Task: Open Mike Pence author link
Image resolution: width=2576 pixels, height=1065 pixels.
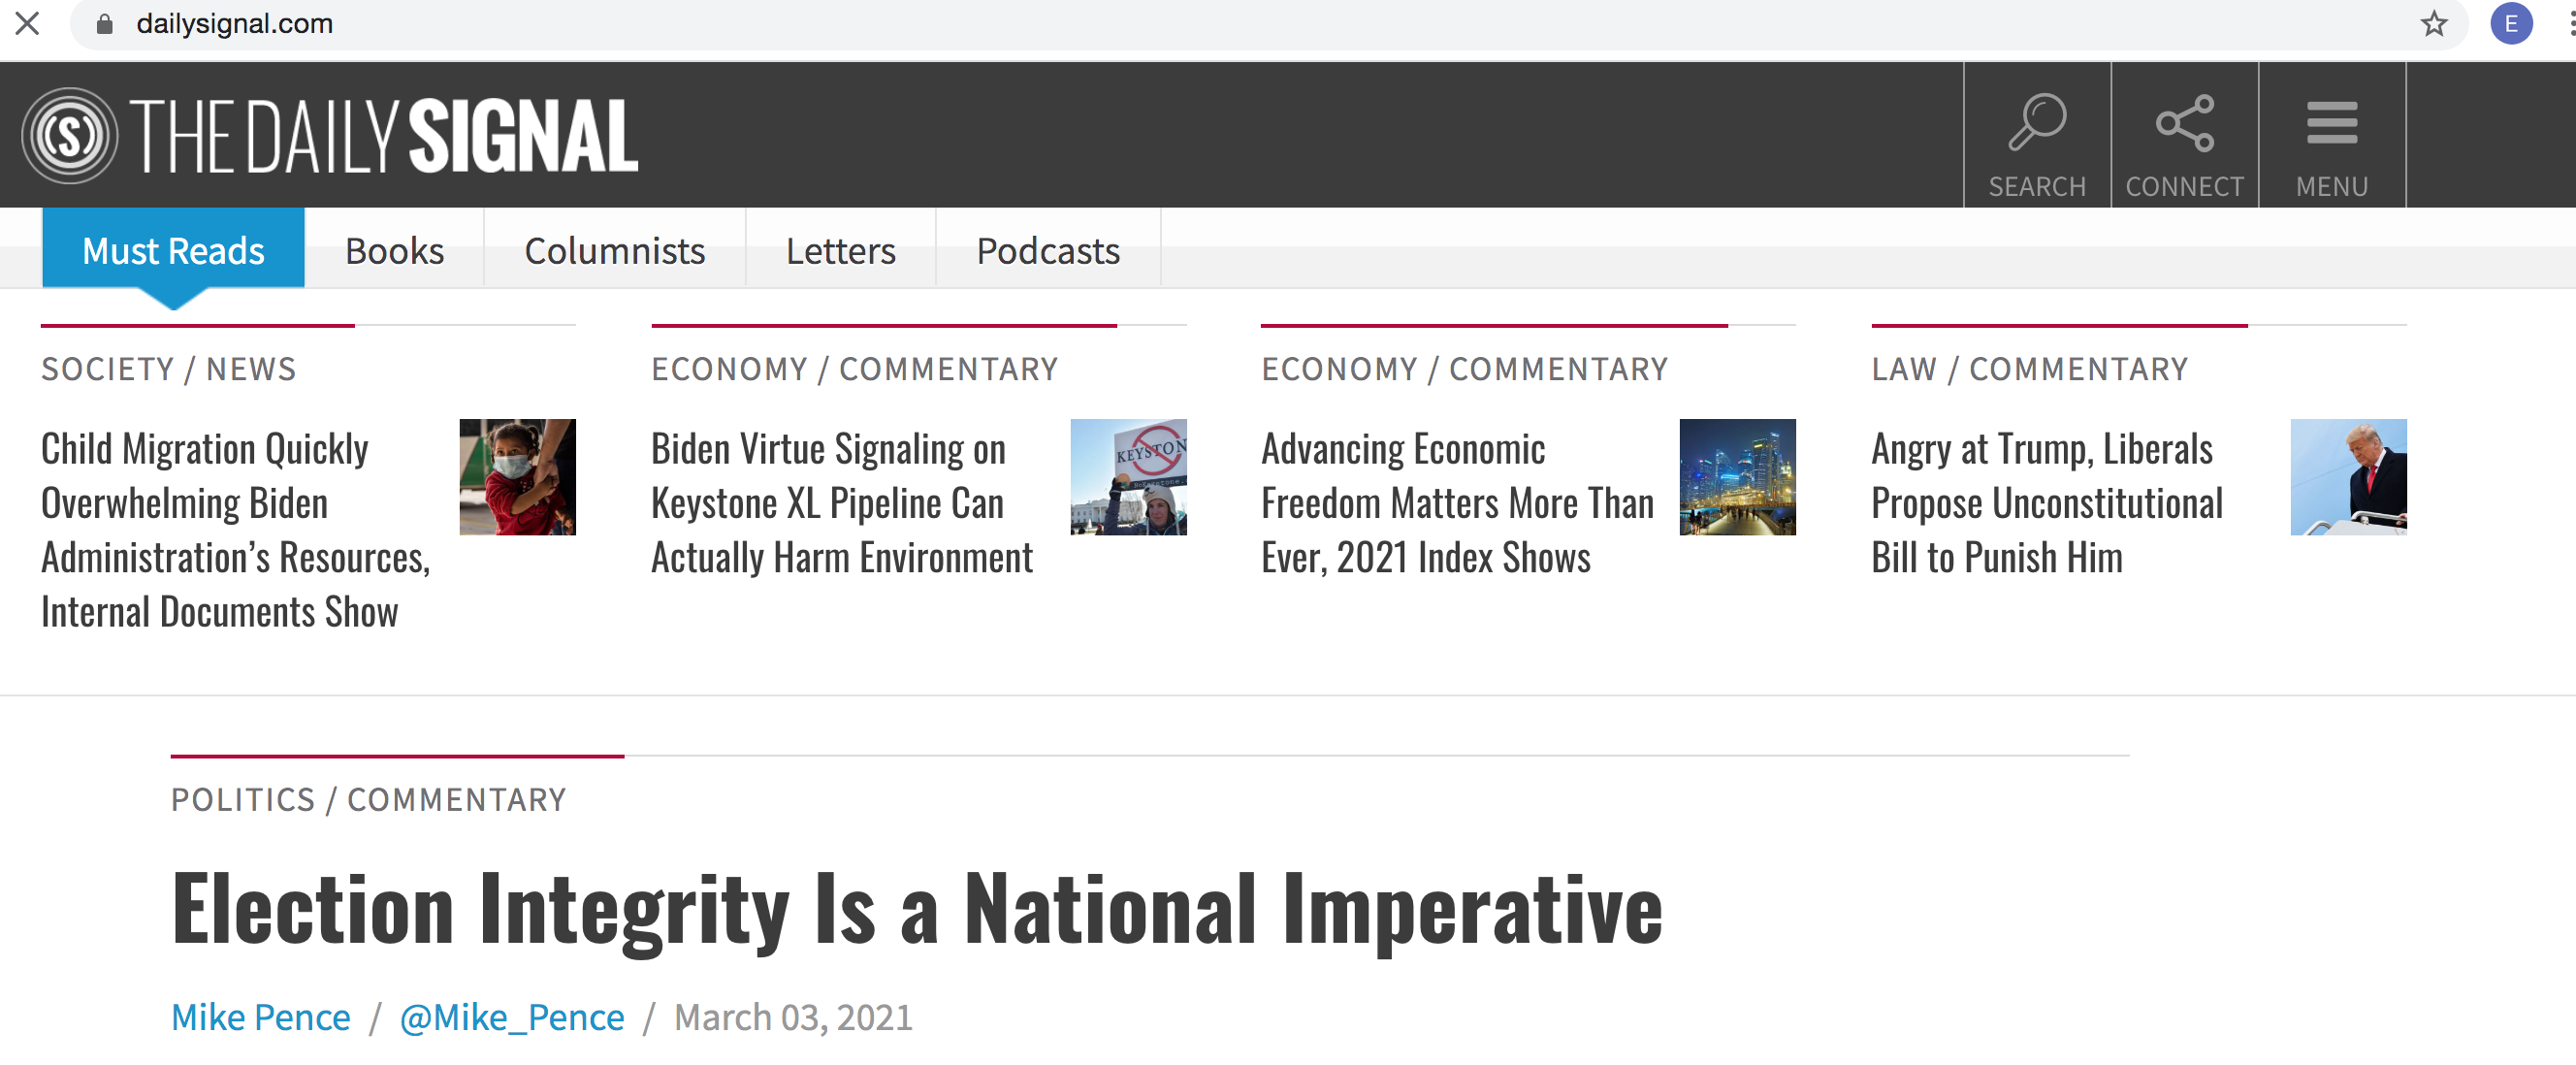Action: (260, 1017)
